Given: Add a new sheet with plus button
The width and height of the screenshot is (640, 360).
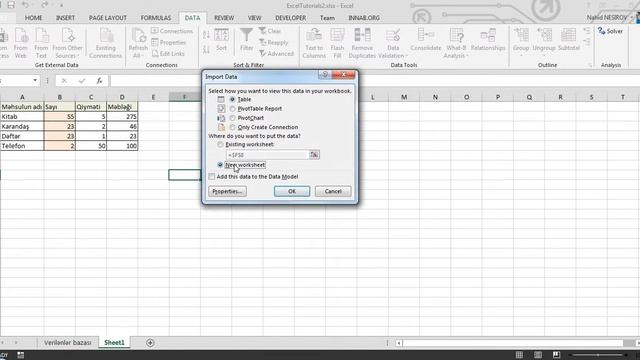Looking at the screenshot, I should click(150, 342).
